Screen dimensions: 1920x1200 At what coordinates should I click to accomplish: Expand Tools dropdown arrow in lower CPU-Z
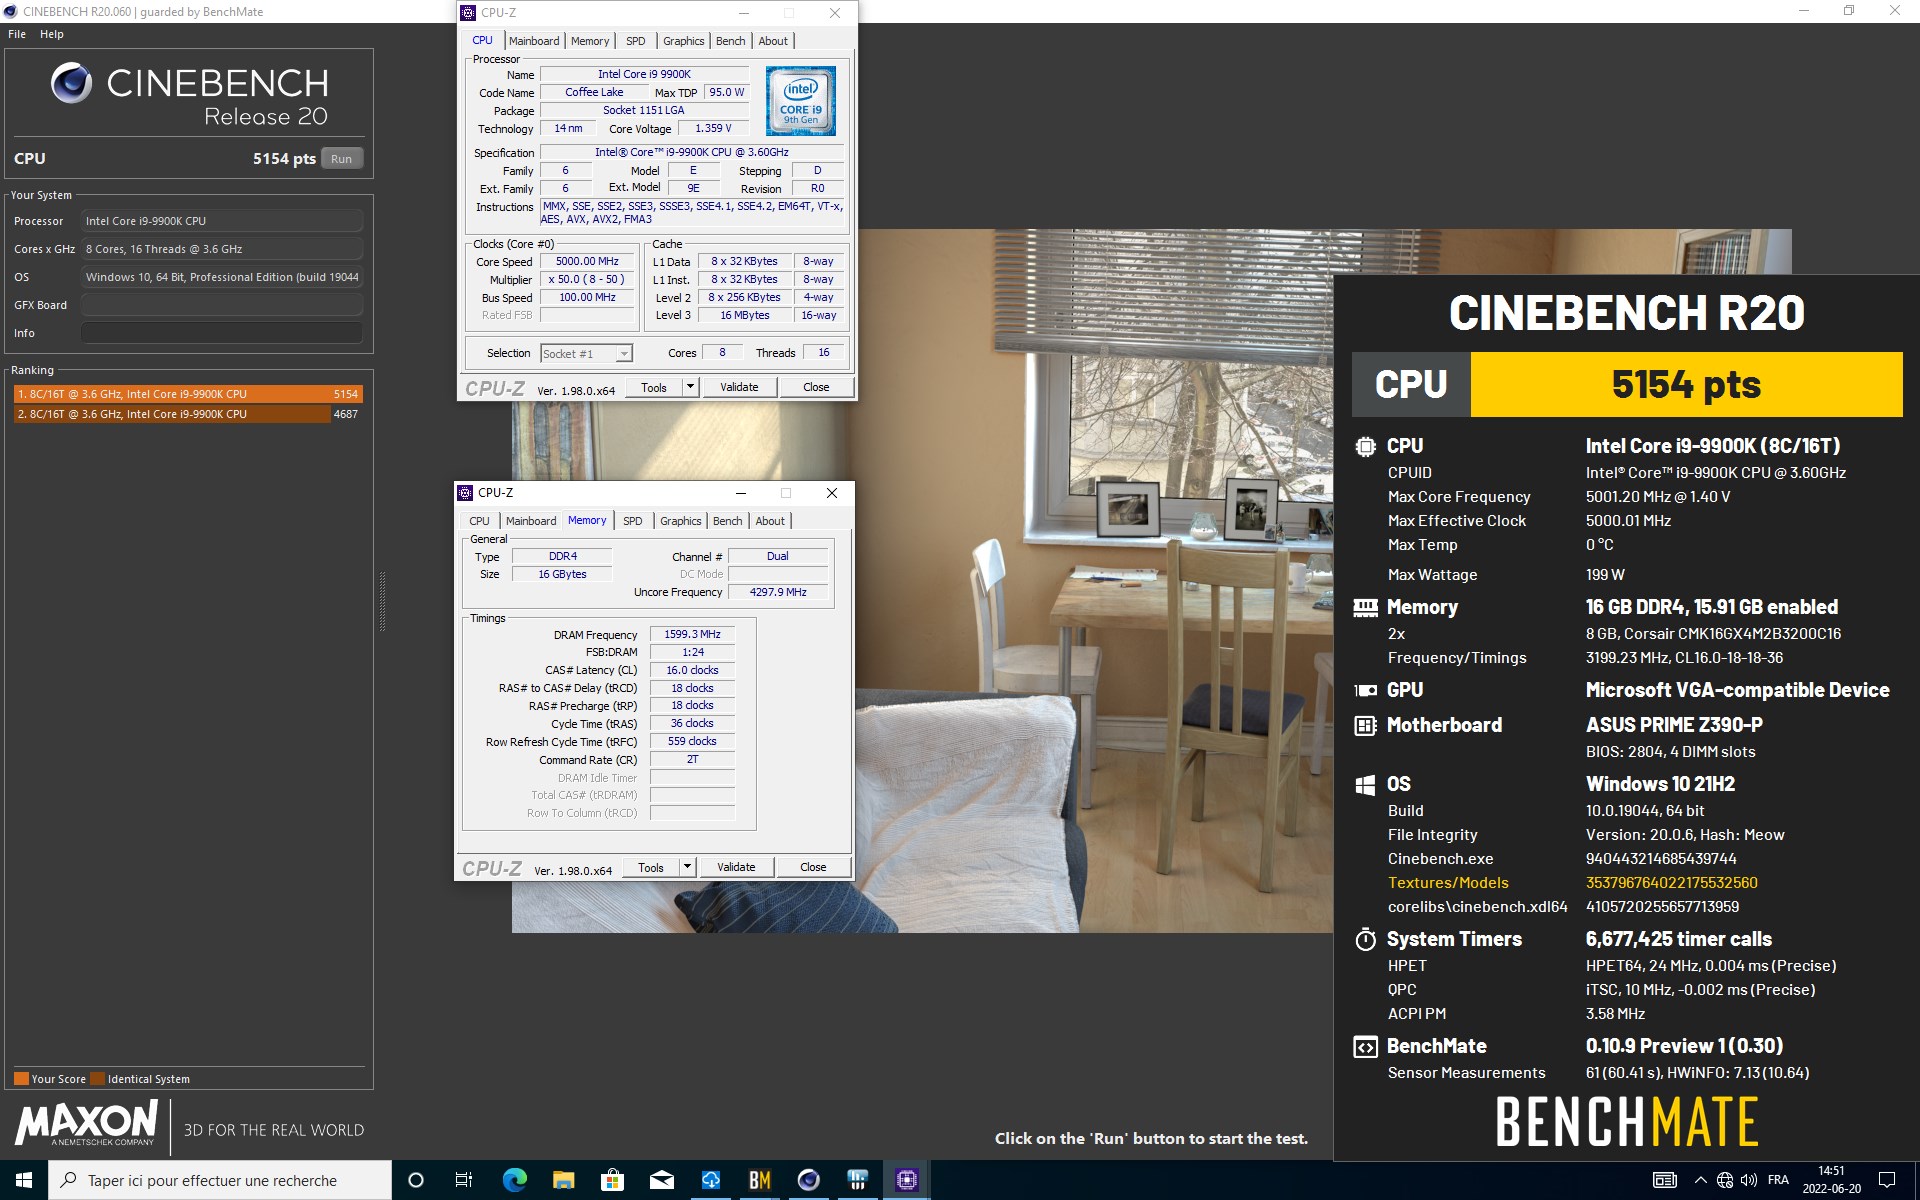tap(687, 867)
